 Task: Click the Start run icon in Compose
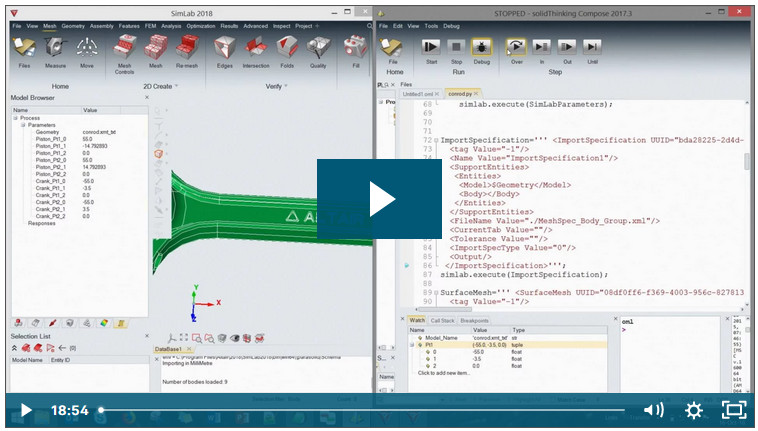point(431,47)
